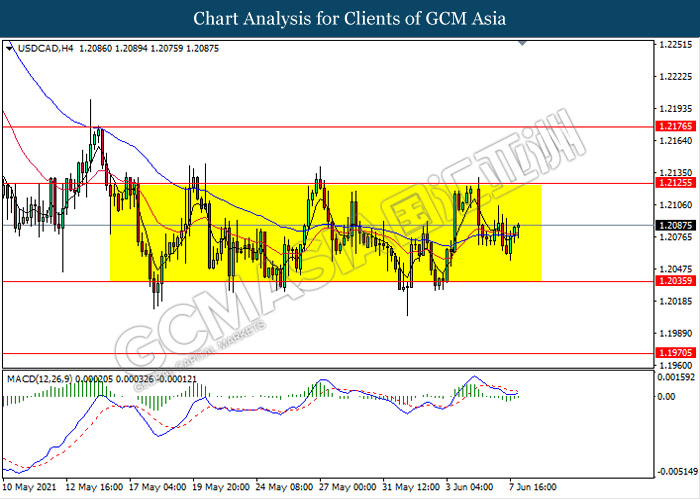Select the MACD(12,26,9) indicator label

point(40,379)
